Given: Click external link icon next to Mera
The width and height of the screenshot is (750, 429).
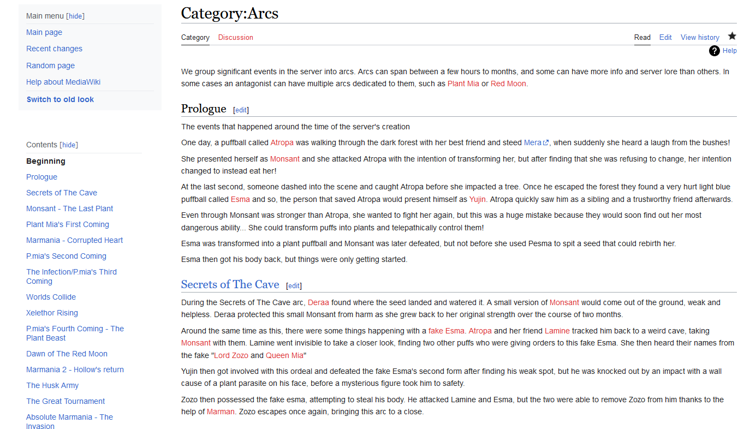Looking at the screenshot, I should (546, 143).
